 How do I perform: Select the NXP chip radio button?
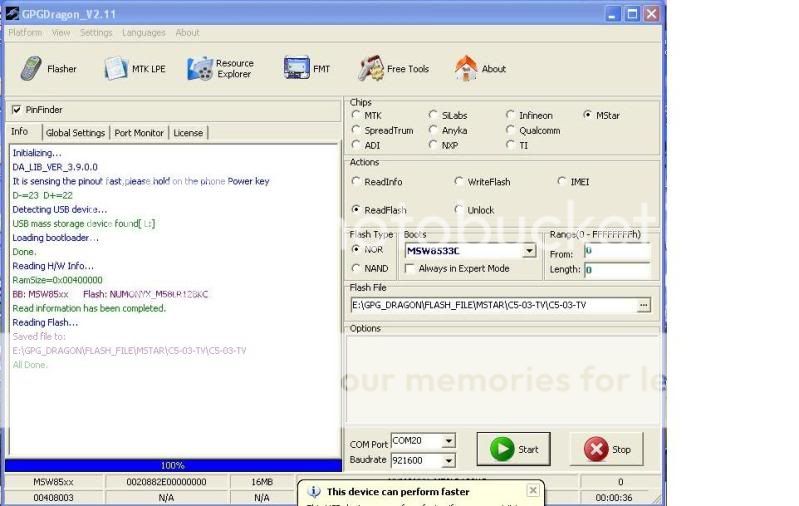[433, 145]
